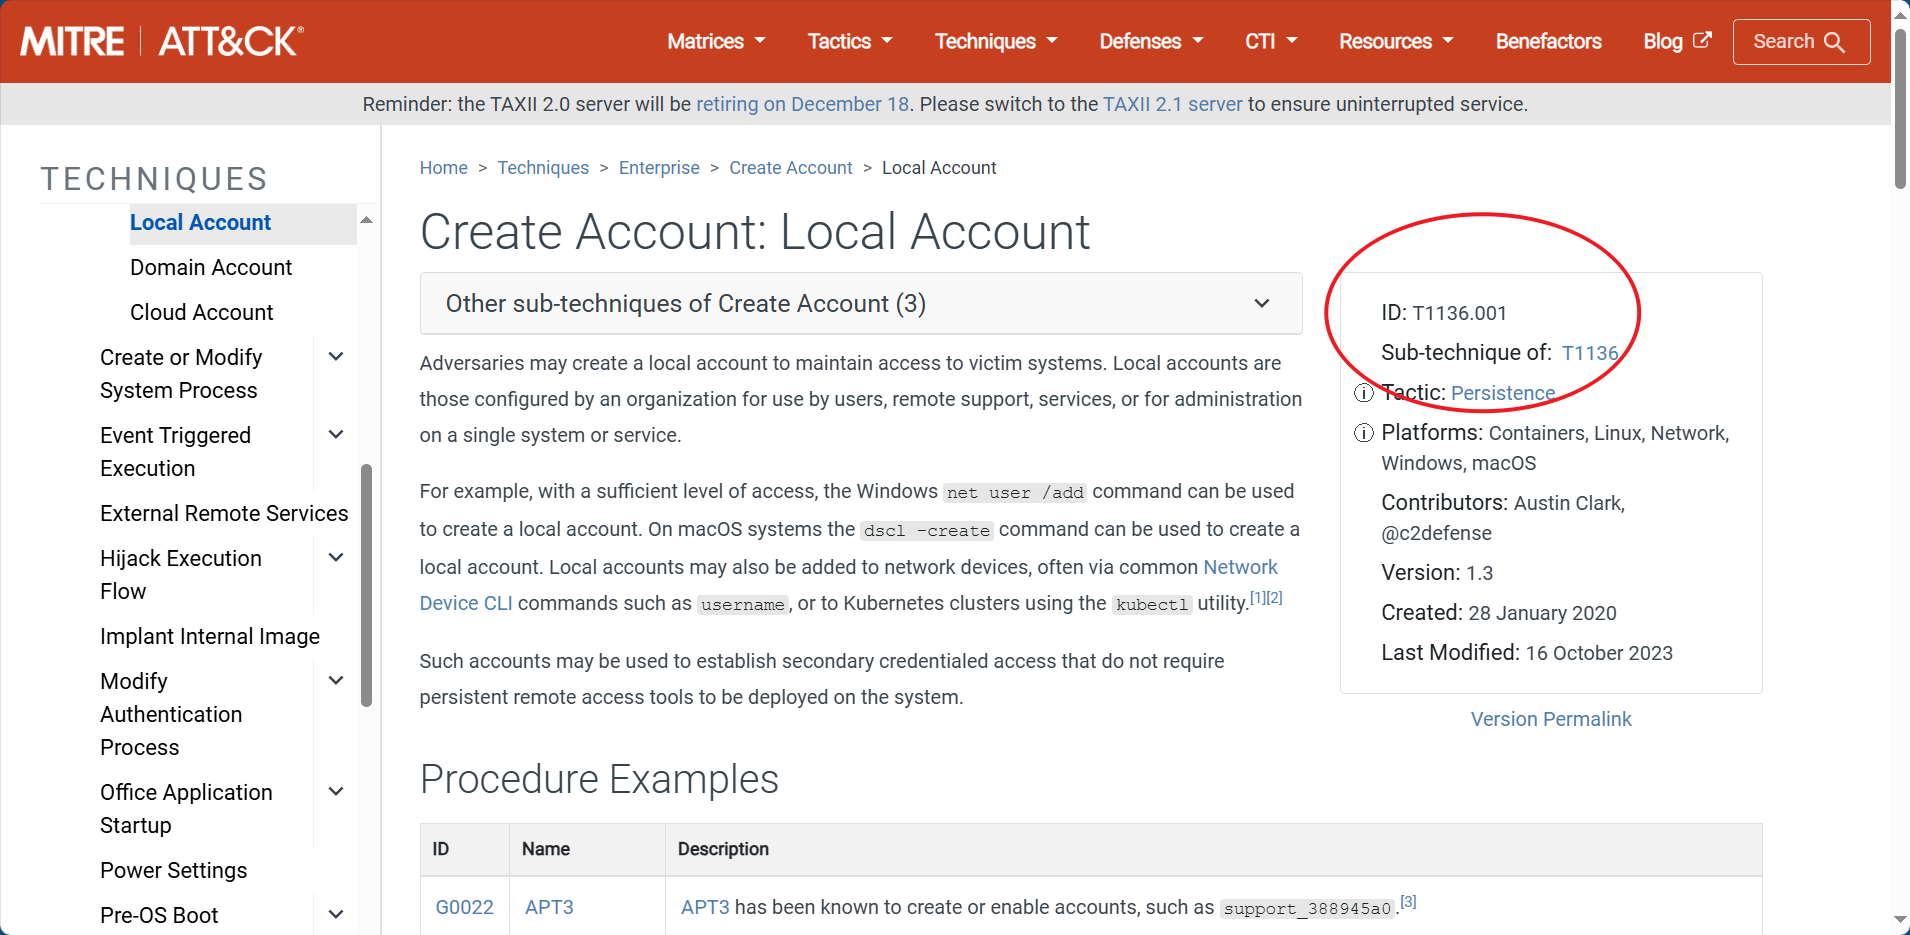Viewport: 1910px width, 935px height.
Task: Open Hijack Execution Flow technique
Action: pos(181,575)
